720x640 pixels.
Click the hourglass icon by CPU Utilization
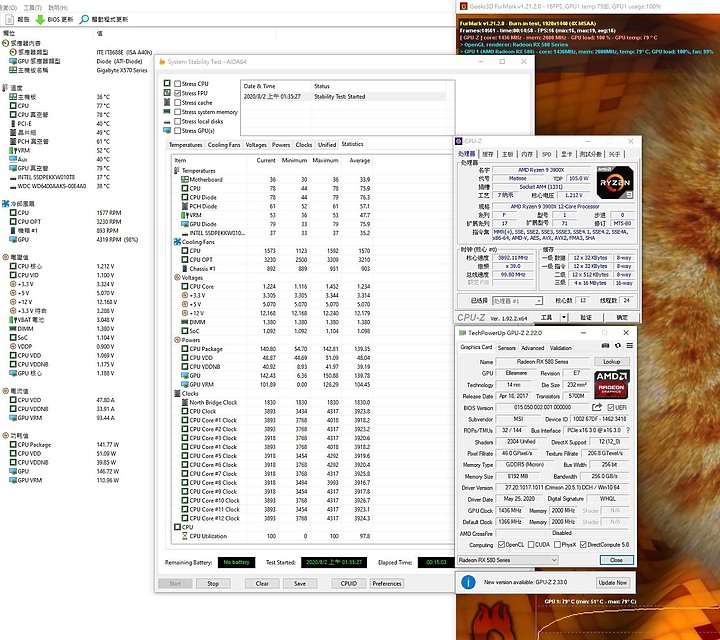pyautogui.click(x=185, y=536)
